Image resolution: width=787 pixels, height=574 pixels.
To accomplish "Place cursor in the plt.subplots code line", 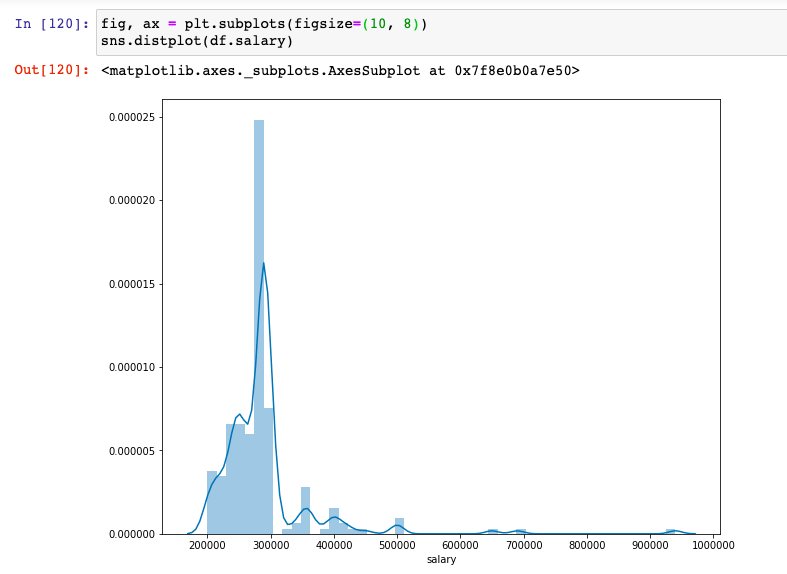I will 264,23.
